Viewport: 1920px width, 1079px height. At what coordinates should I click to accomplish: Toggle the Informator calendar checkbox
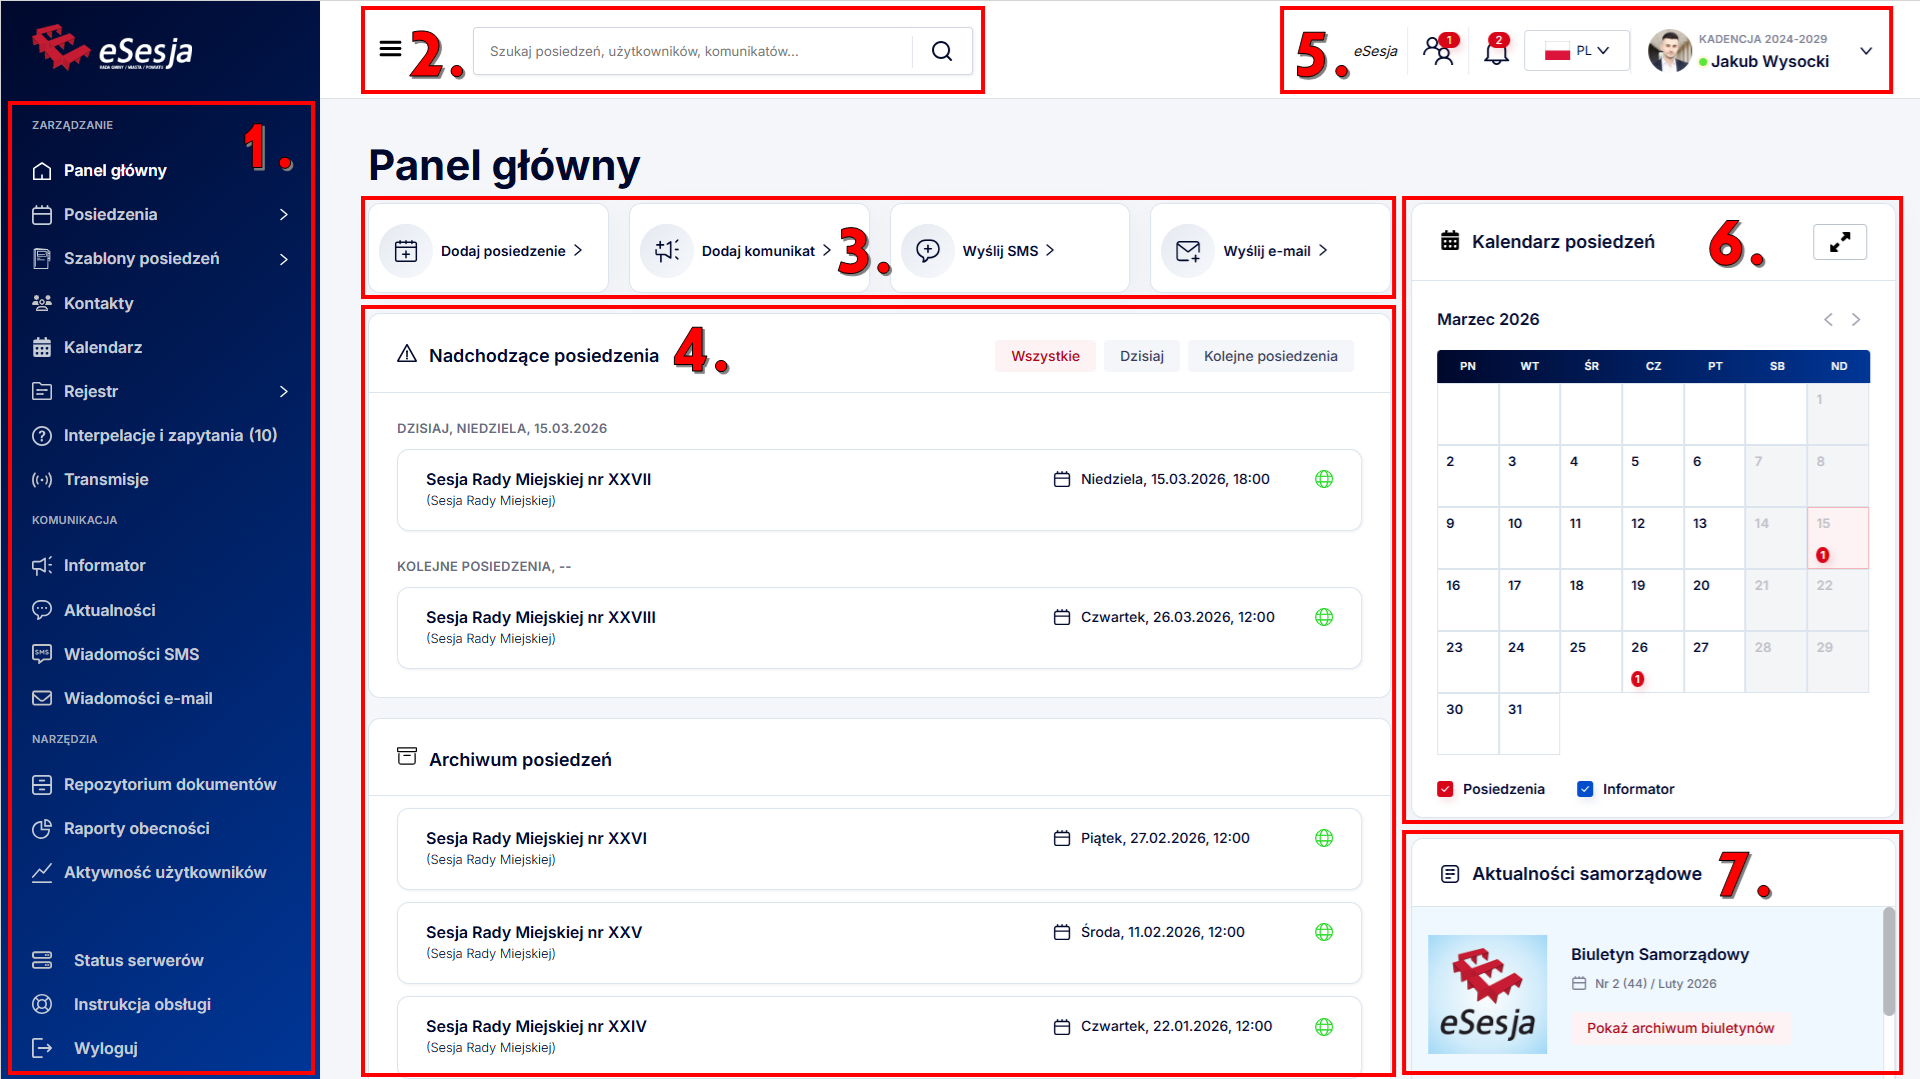click(x=1585, y=789)
